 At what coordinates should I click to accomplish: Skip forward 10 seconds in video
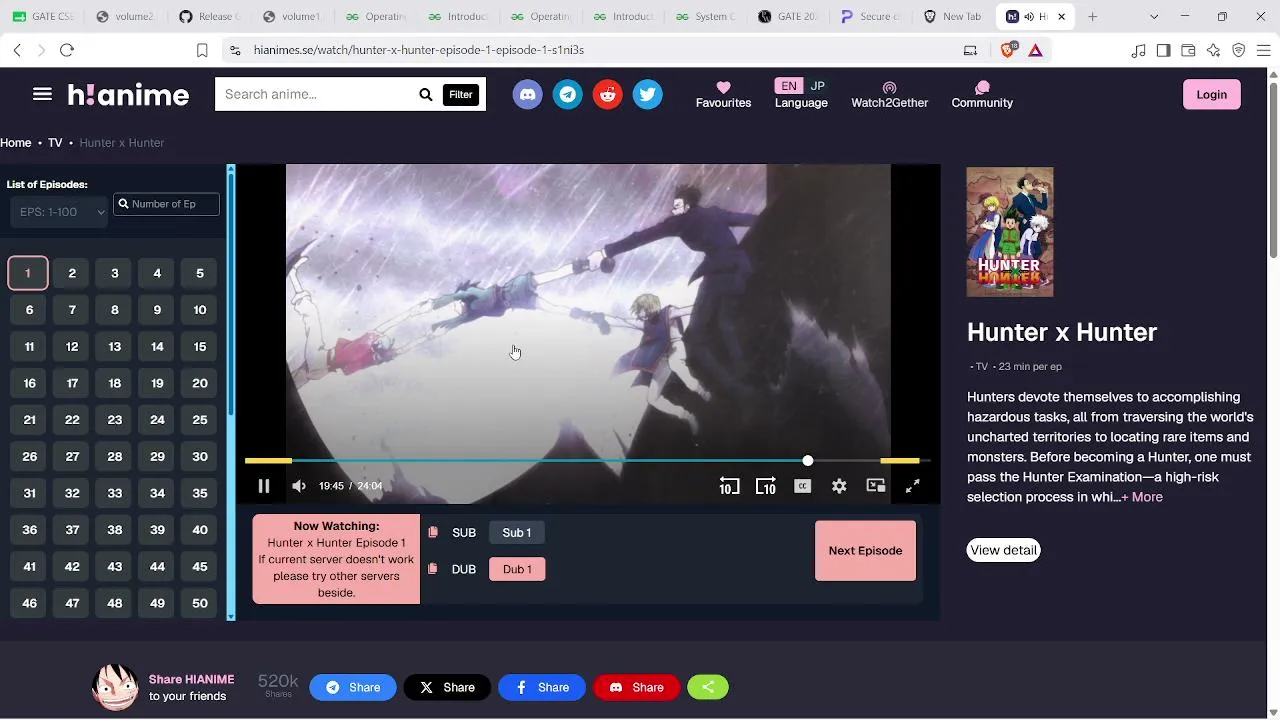(766, 486)
